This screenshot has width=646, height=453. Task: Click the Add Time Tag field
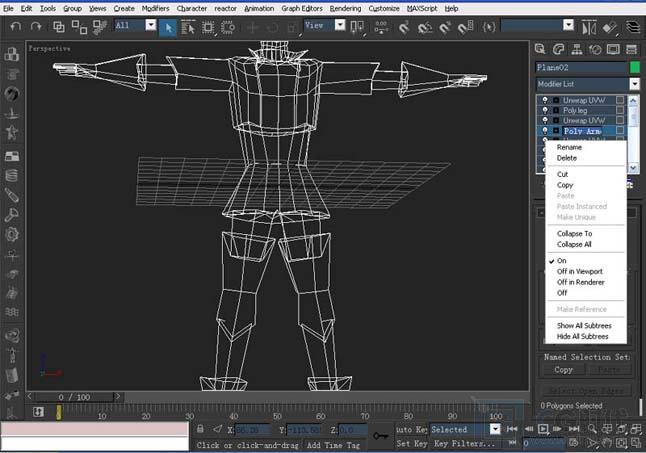[x=333, y=445]
